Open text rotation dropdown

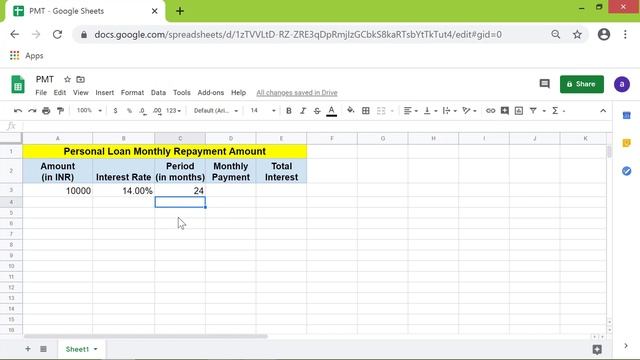(469, 111)
